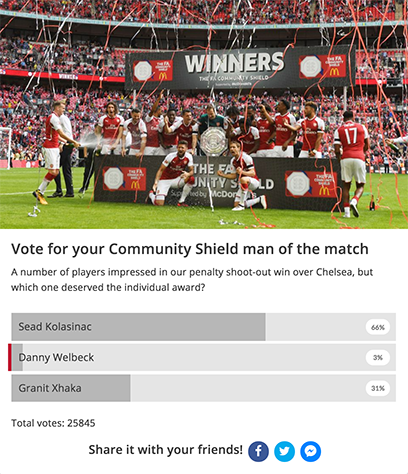Screen dimensions: 408x474
Task: Click the dark filled portion of Kolasinac bar
Action: [138, 327]
